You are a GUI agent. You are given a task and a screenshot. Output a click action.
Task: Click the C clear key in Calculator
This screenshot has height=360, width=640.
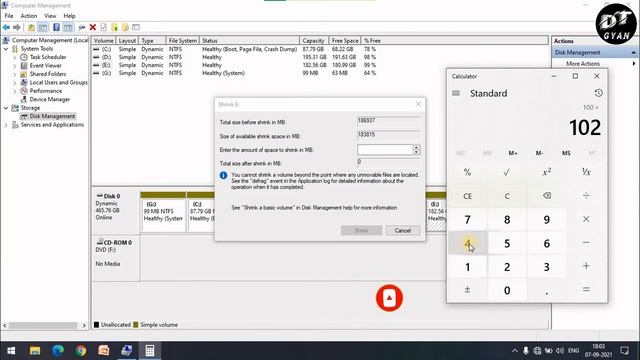507,196
